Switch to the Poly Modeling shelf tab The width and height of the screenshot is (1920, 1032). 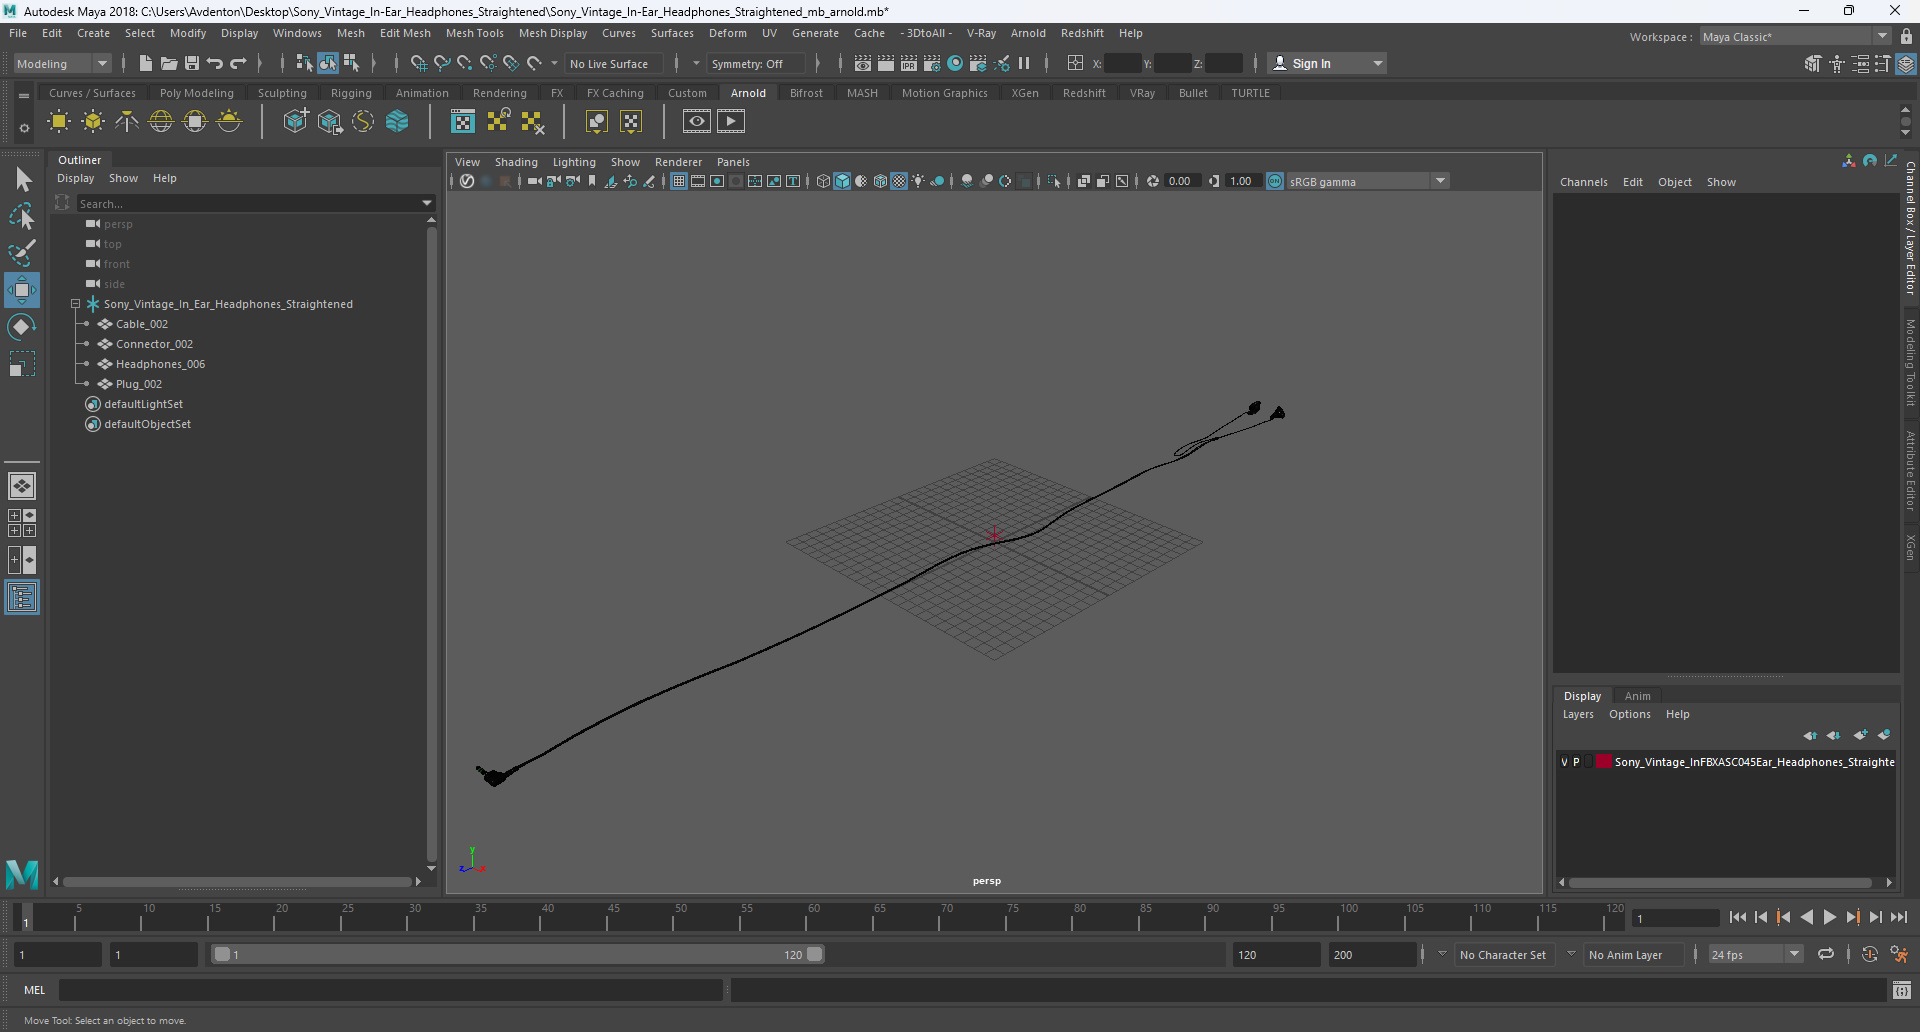[x=197, y=93]
